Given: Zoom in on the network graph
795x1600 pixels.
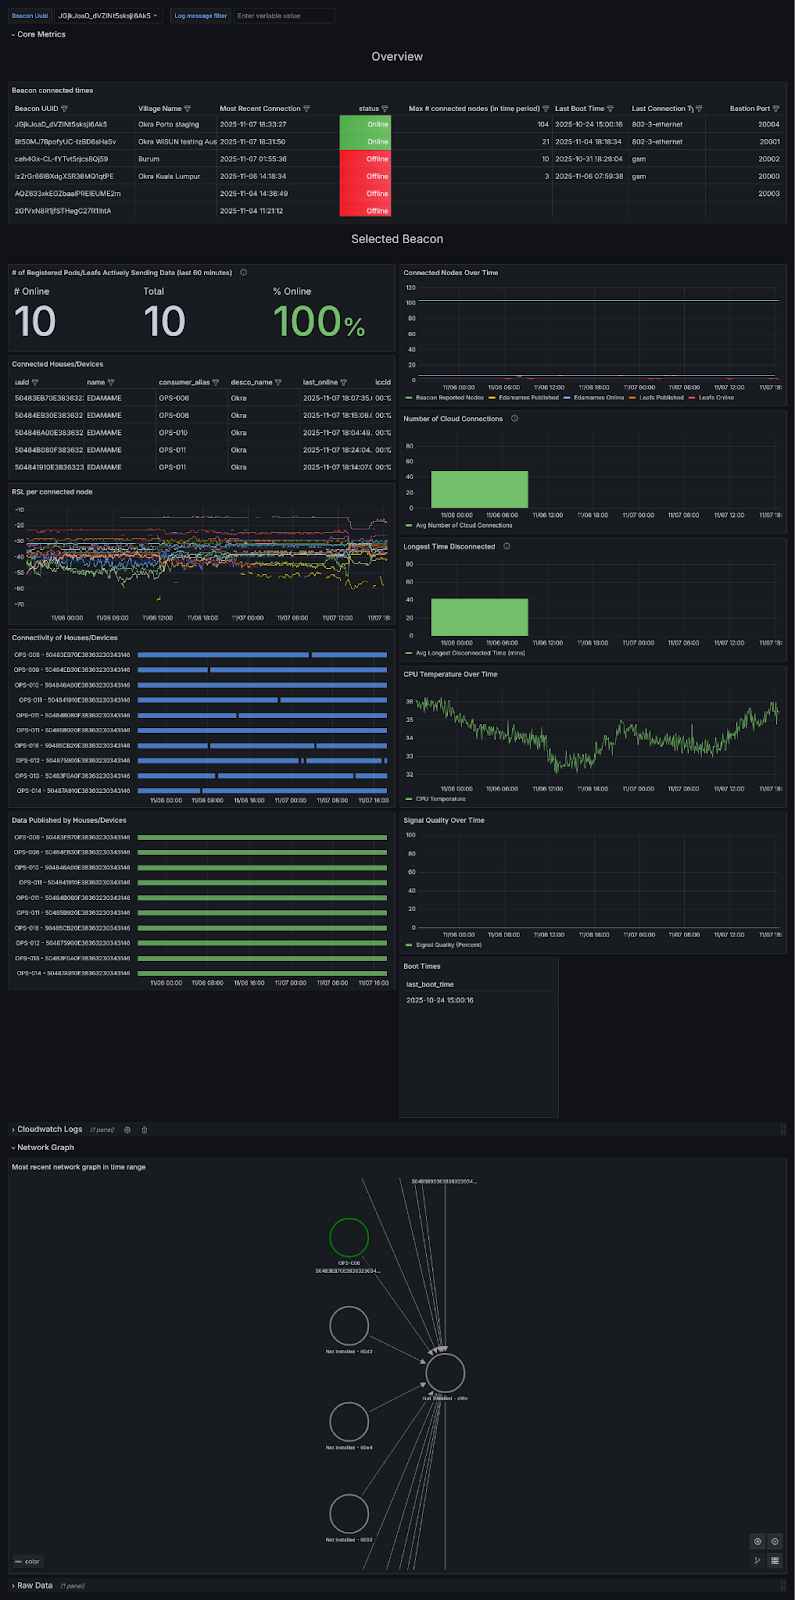Looking at the screenshot, I should pyautogui.click(x=758, y=1542).
